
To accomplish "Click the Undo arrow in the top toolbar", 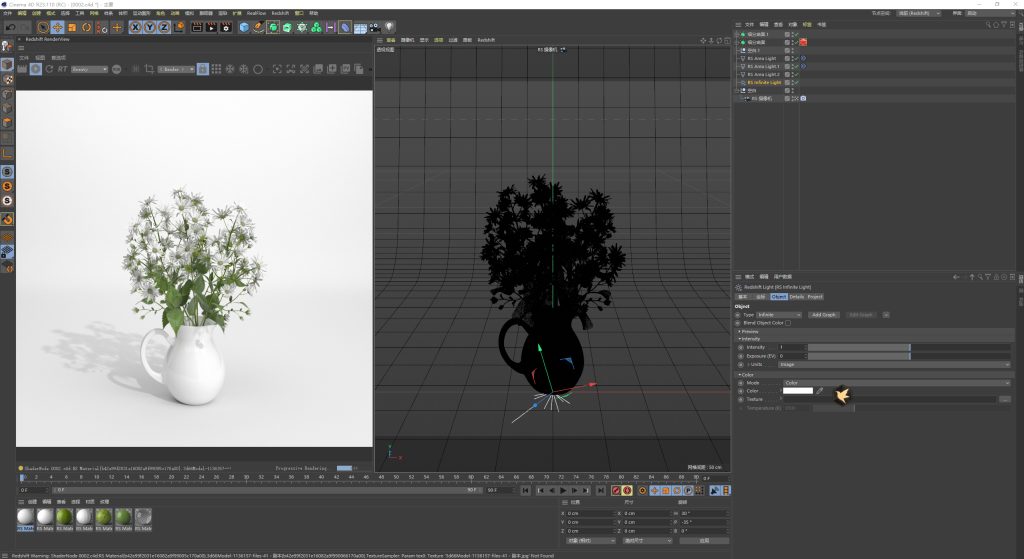I will [x=11, y=27].
